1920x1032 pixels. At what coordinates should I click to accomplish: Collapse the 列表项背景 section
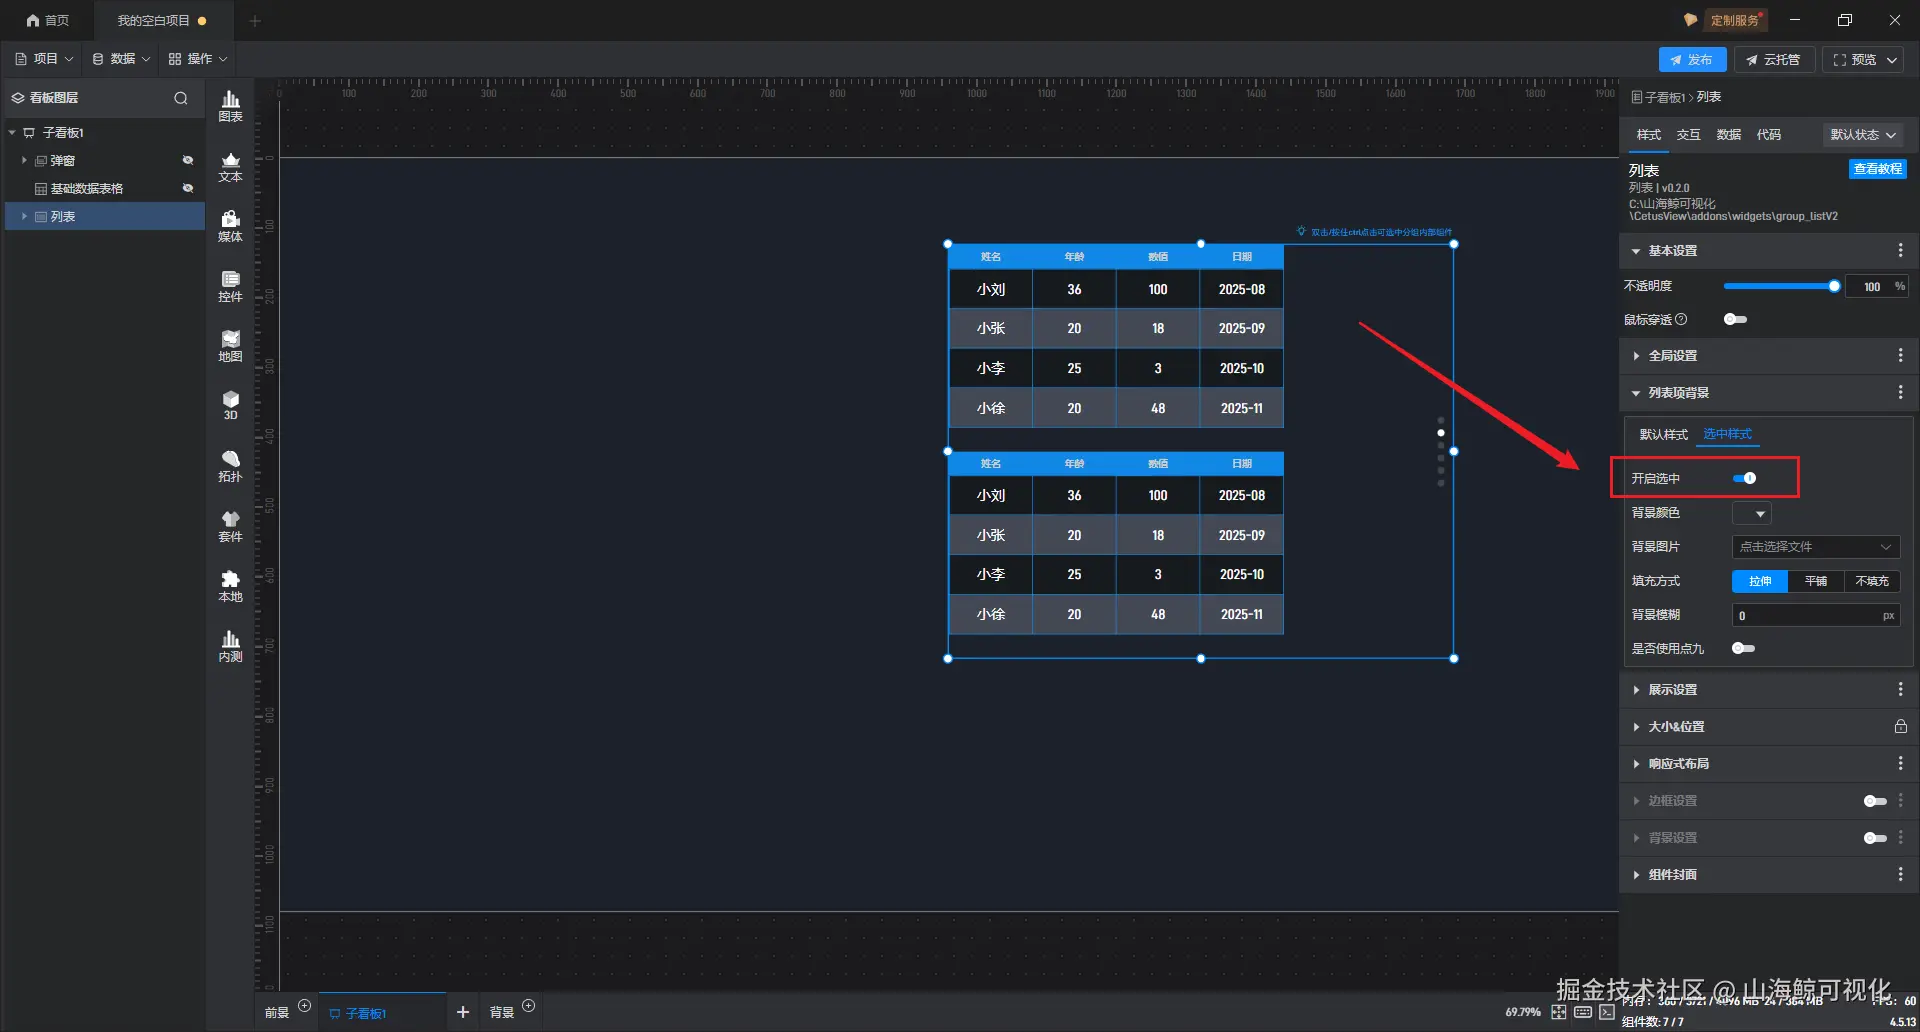point(1636,393)
